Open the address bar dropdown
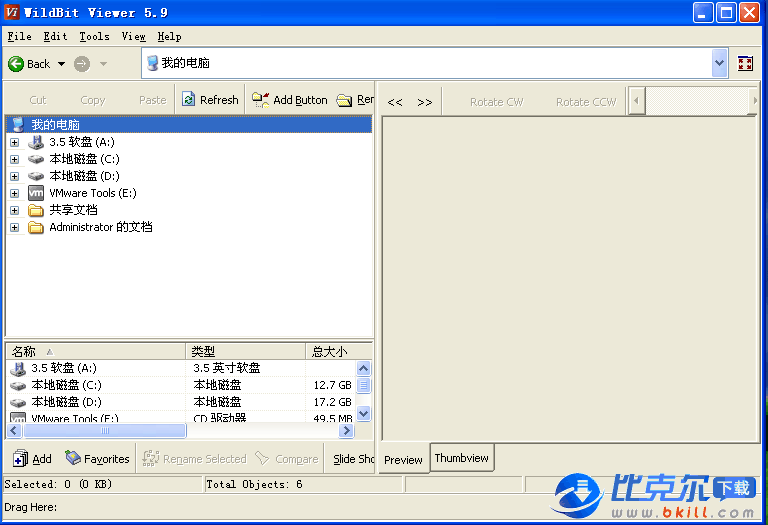This screenshot has width=768, height=525. coord(719,63)
